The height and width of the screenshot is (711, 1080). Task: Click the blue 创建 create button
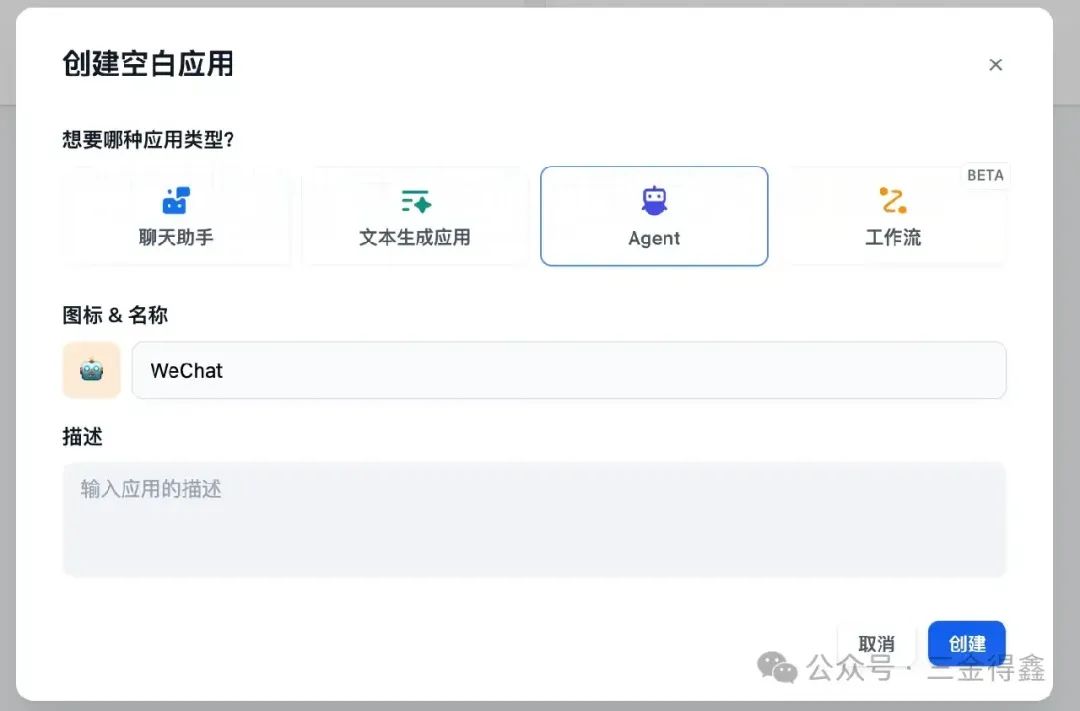(966, 643)
